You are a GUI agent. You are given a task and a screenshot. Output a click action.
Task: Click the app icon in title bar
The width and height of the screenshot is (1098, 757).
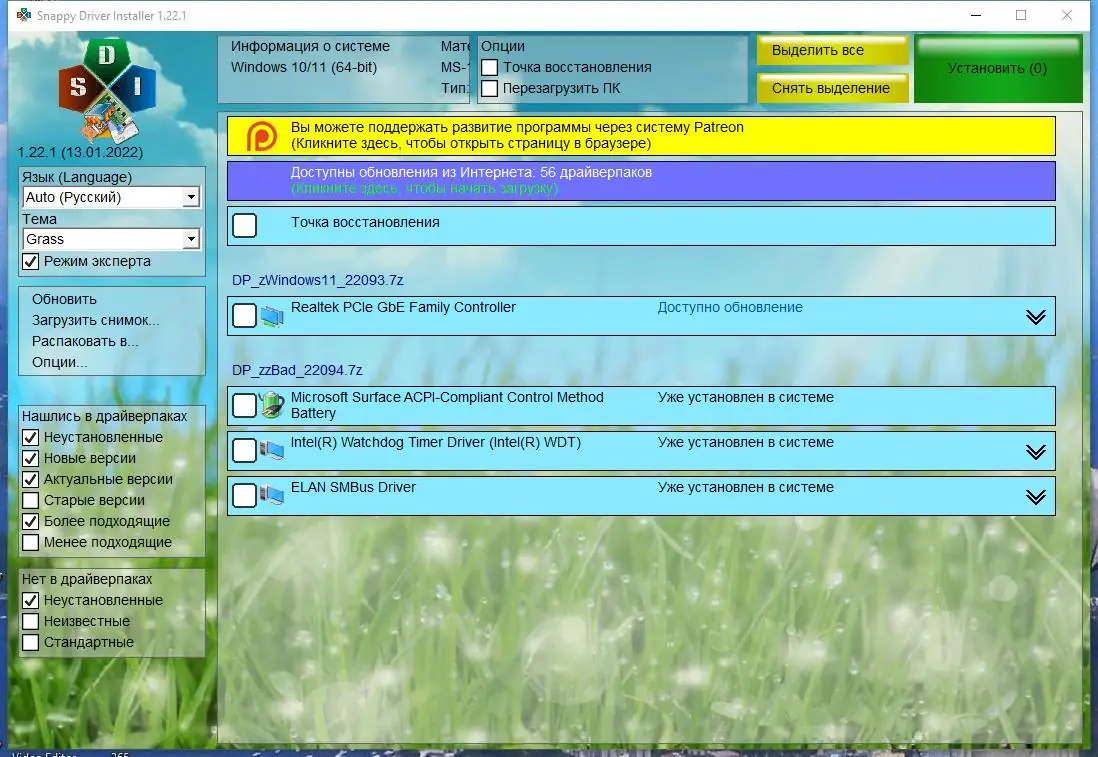(x=24, y=15)
